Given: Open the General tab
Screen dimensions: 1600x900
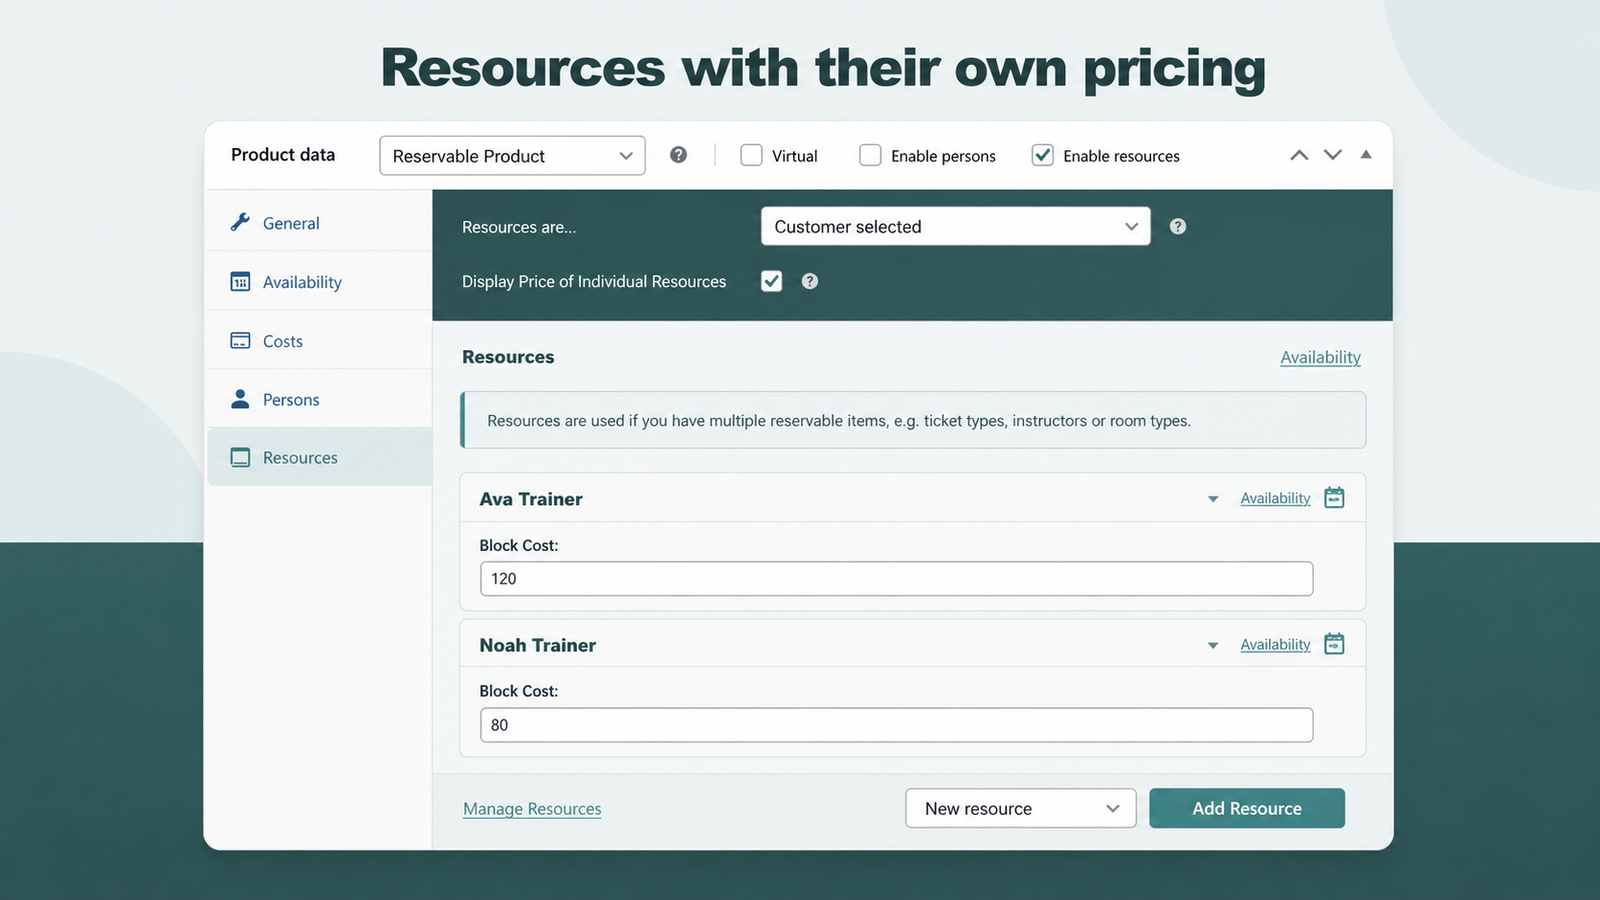Looking at the screenshot, I should [x=319, y=223].
